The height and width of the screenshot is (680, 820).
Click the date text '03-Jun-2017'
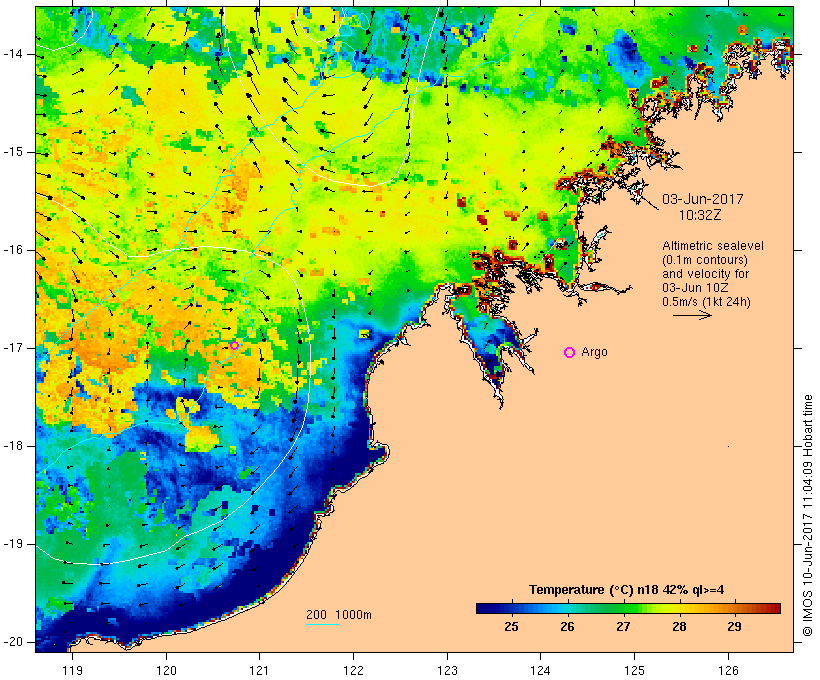click(x=703, y=199)
